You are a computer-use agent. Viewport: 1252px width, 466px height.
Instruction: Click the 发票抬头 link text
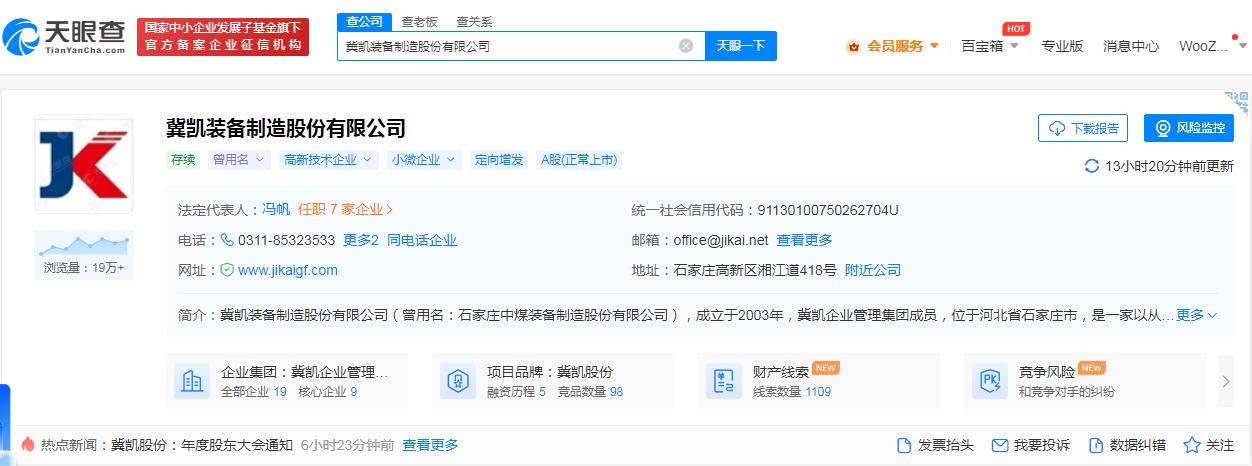(945, 445)
